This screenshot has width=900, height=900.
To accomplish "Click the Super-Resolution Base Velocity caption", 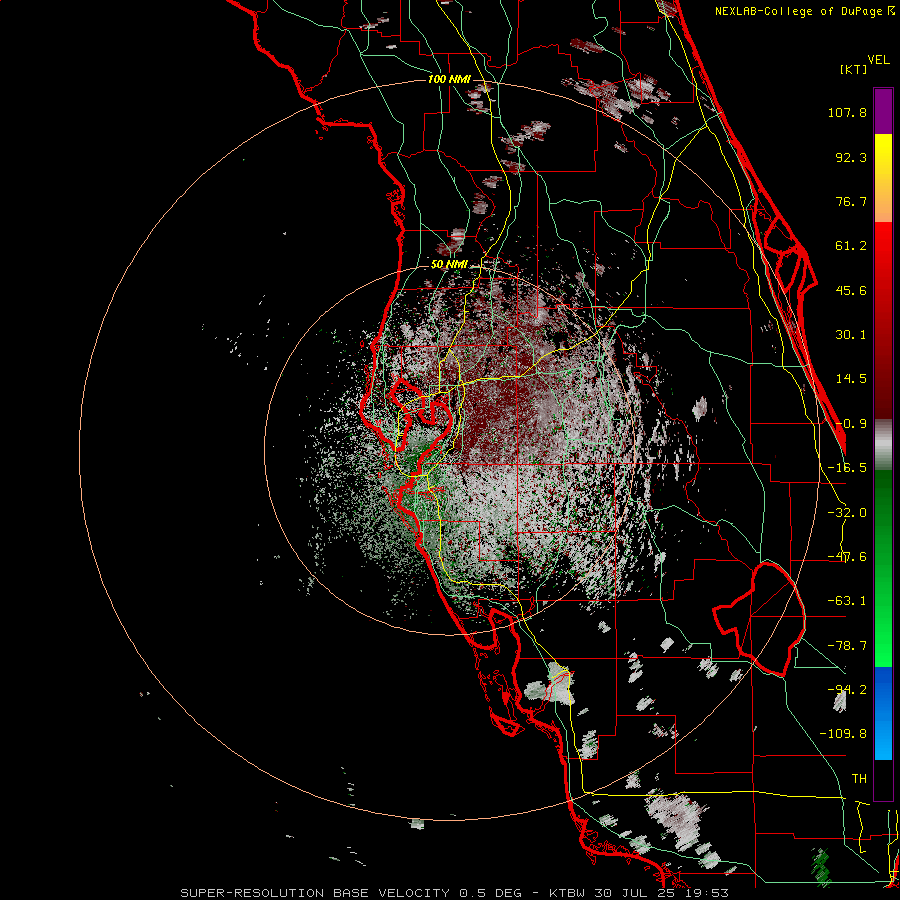I will (x=455, y=893).
